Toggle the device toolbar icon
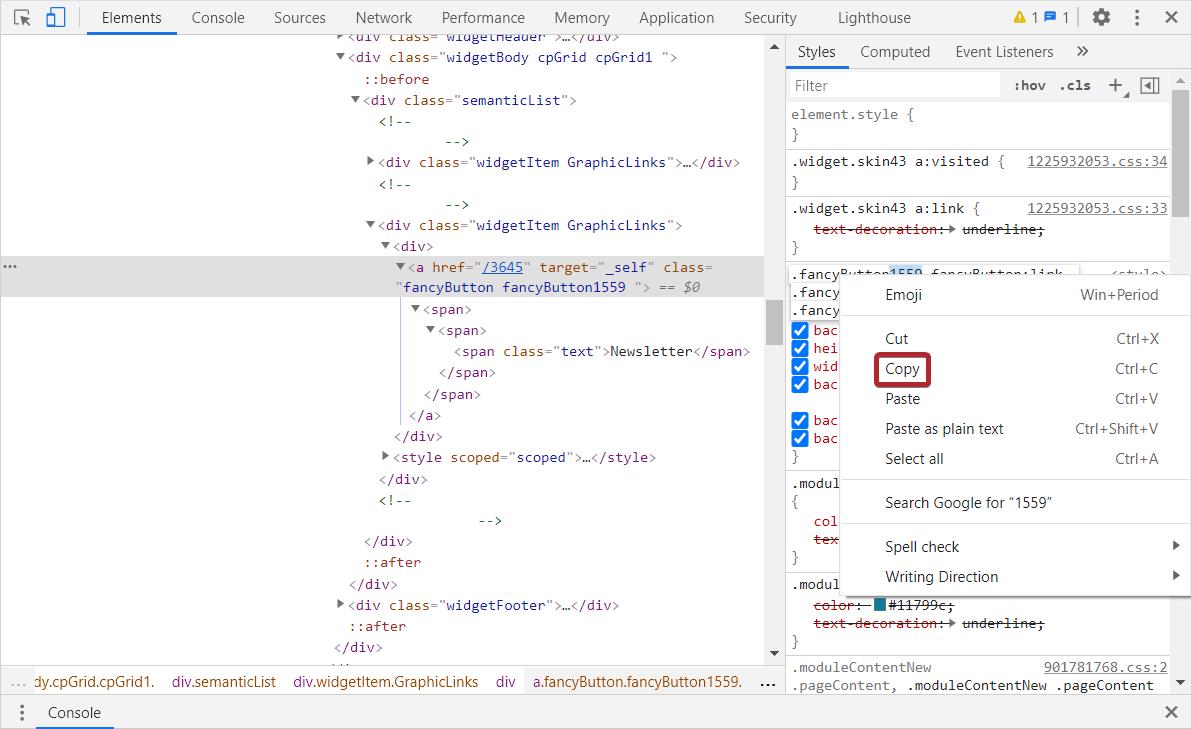Screen dimensions: 1191x729 (55, 17)
